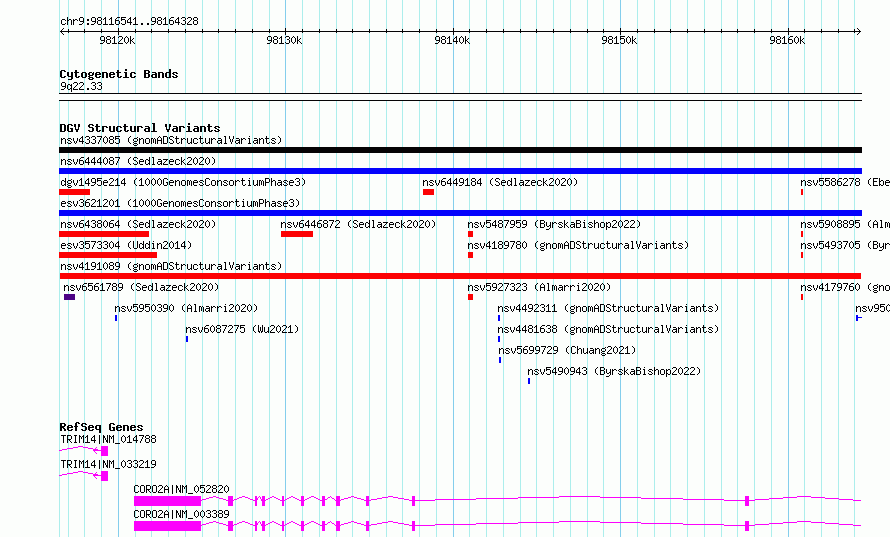The width and height of the screenshot is (890, 537).
Task: Click the nsv5487959 ByrskaBishop2022 label
Action: 554,224
